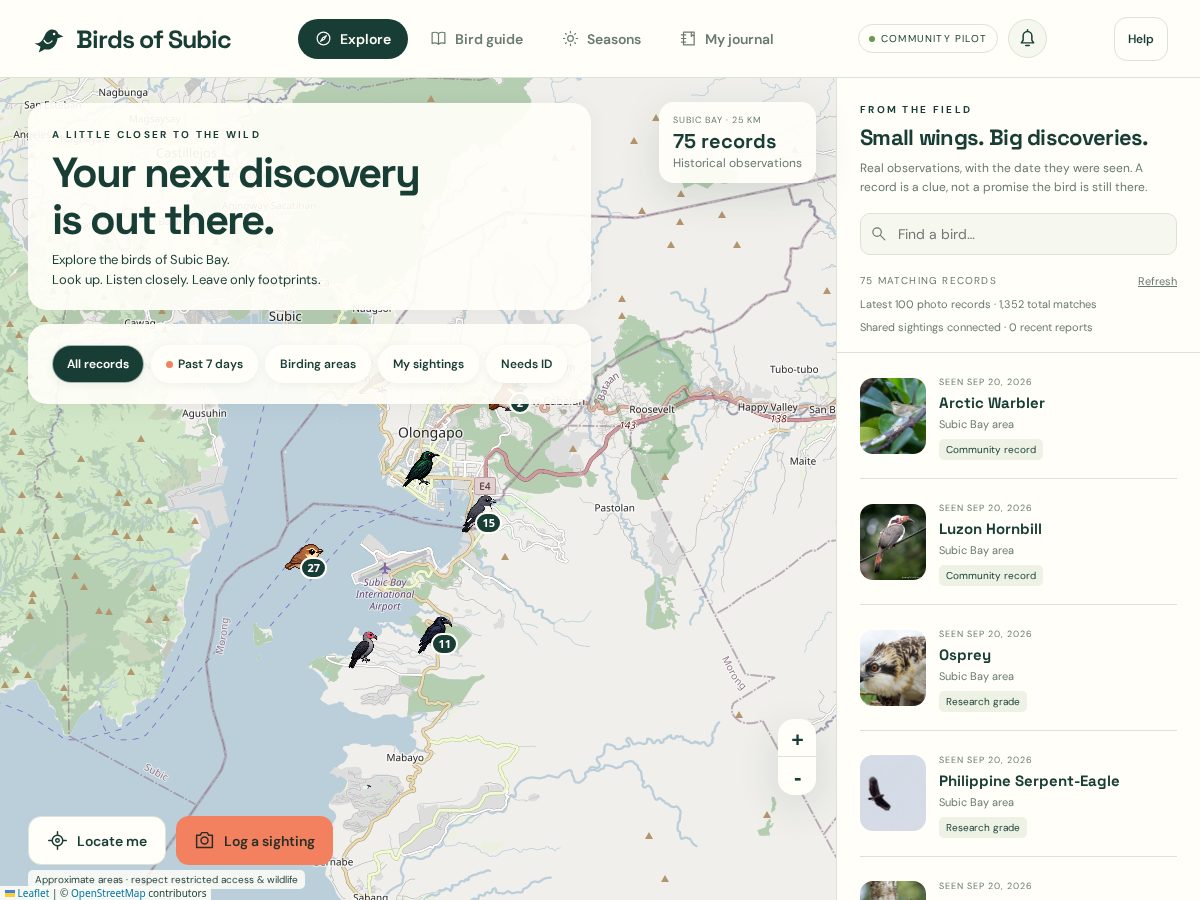Open the Philippine Serpent-Eagle thumbnail
Image resolution: width=1200 pixels, height=900 pixels.
point(893,793)
